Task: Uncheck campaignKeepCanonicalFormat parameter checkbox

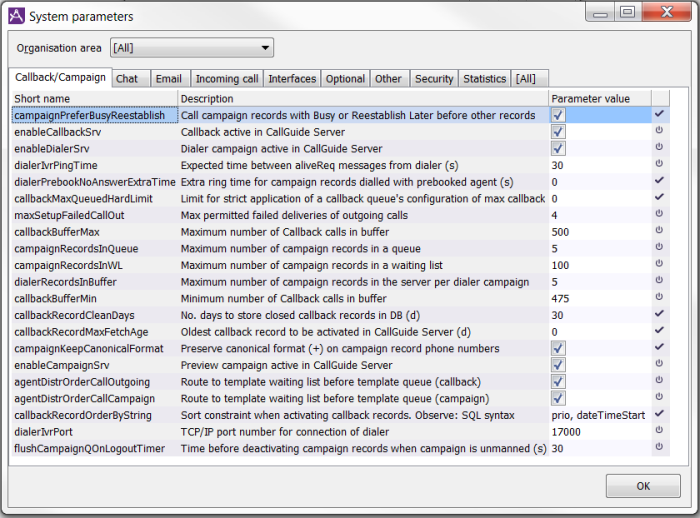Action: (x=558, y=349)
